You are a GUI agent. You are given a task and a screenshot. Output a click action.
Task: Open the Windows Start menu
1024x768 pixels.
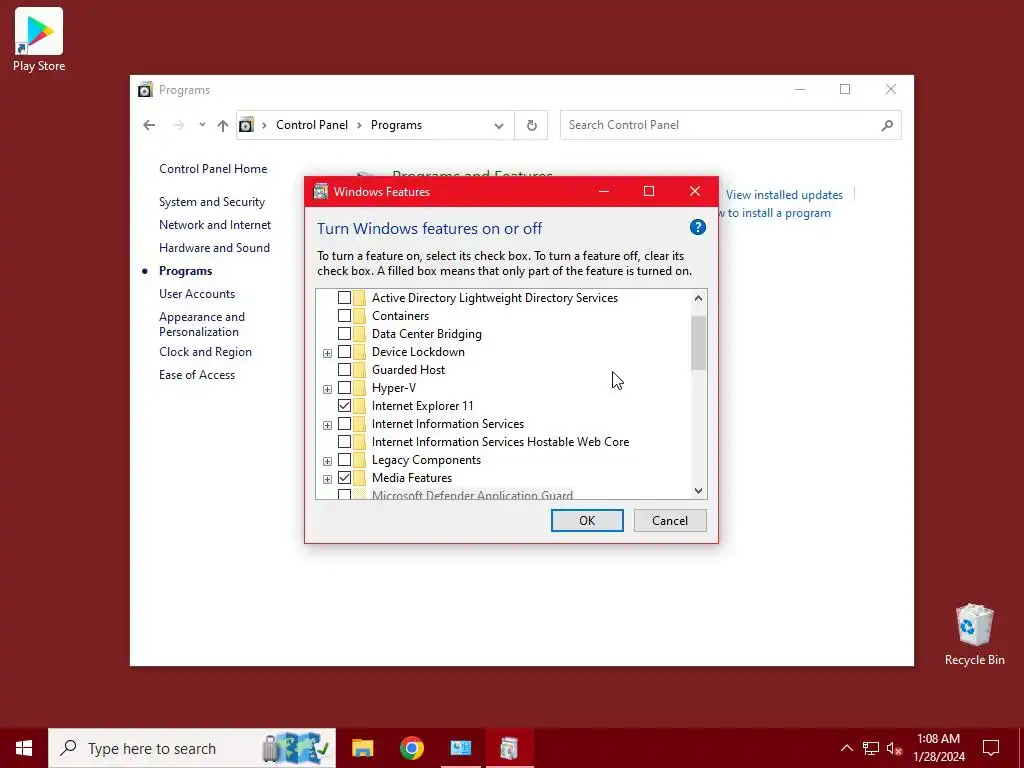pos(24,748)
